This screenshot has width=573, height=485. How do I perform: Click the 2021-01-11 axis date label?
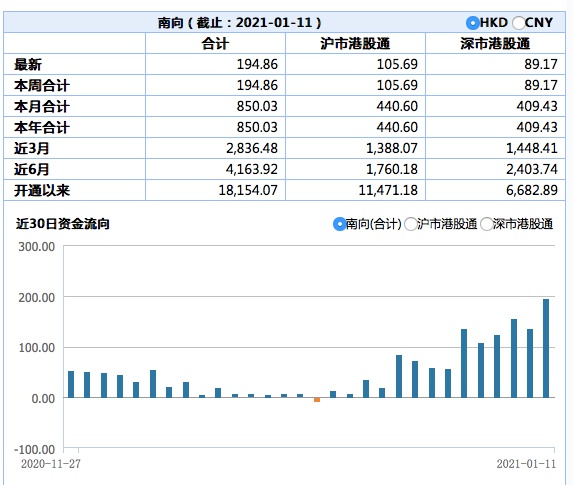[526, 464]
